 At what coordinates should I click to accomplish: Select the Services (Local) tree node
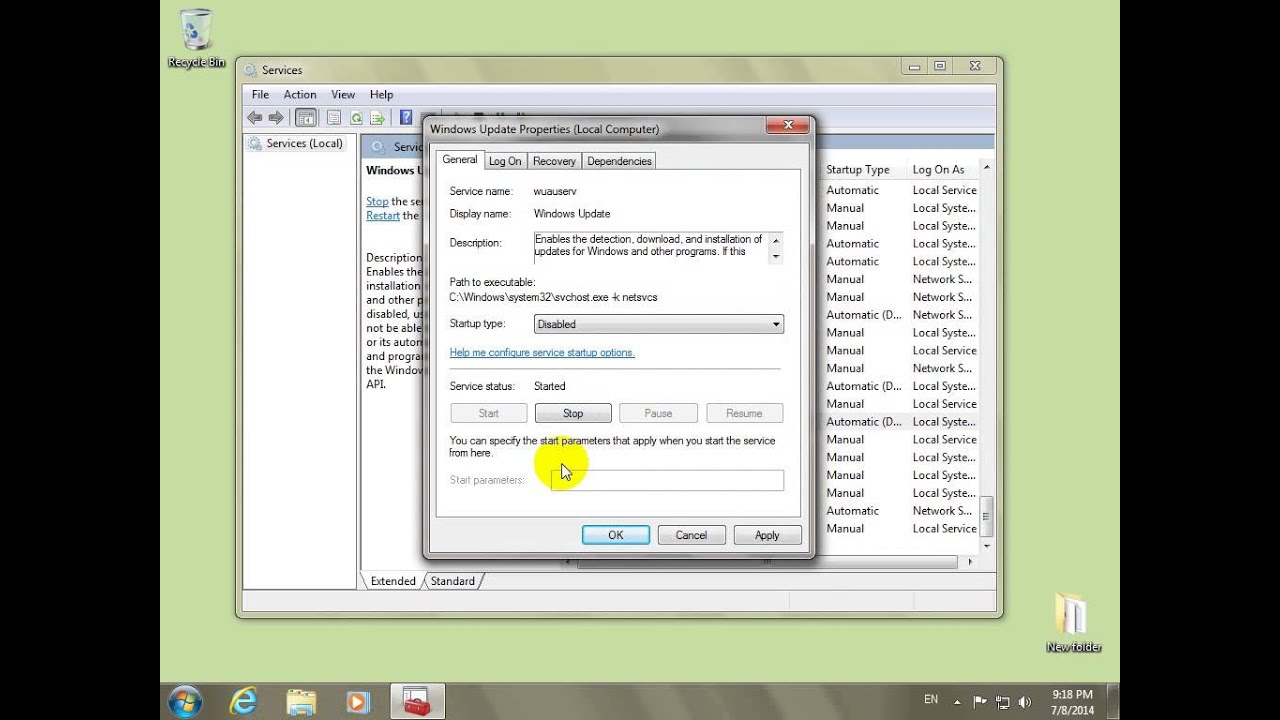(x=295, y=144)
